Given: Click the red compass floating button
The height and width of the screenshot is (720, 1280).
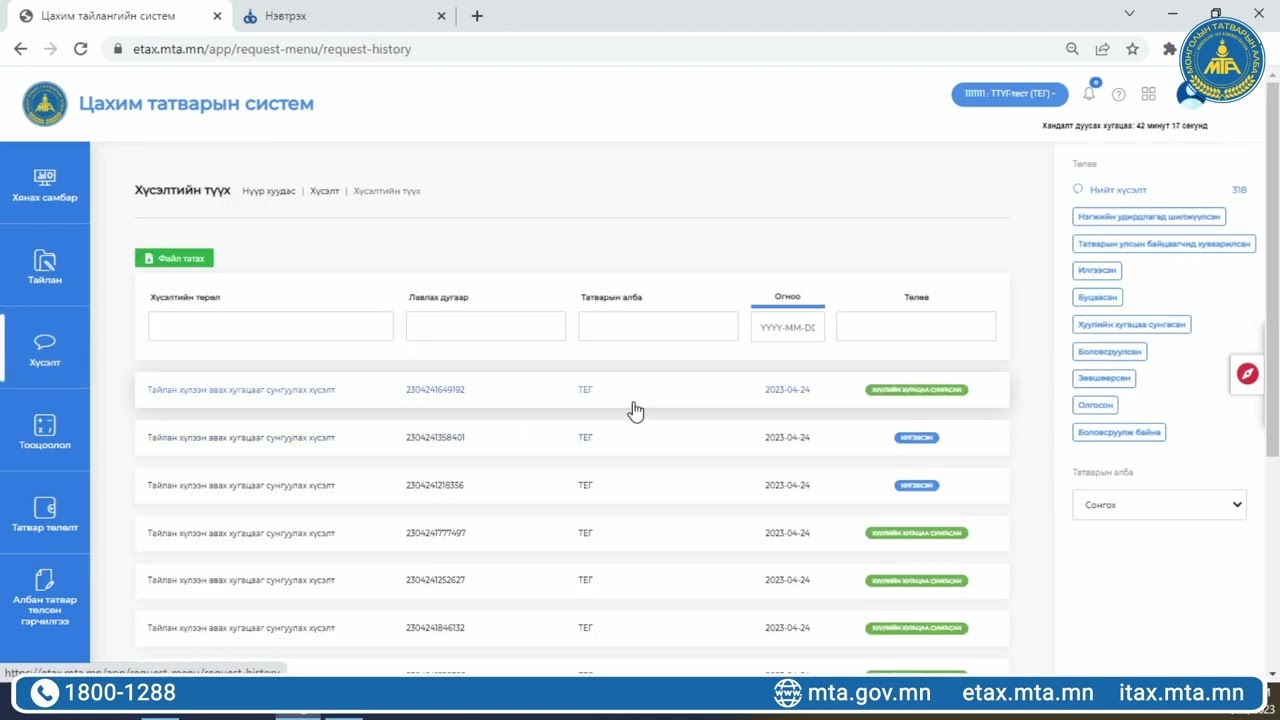Looking at the screenshot, I should point(1247,374).
